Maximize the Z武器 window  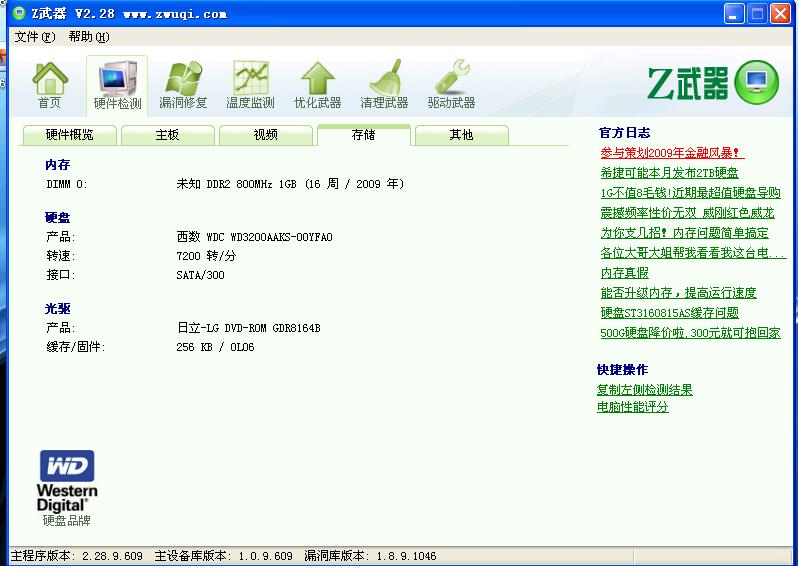point(757,14)
